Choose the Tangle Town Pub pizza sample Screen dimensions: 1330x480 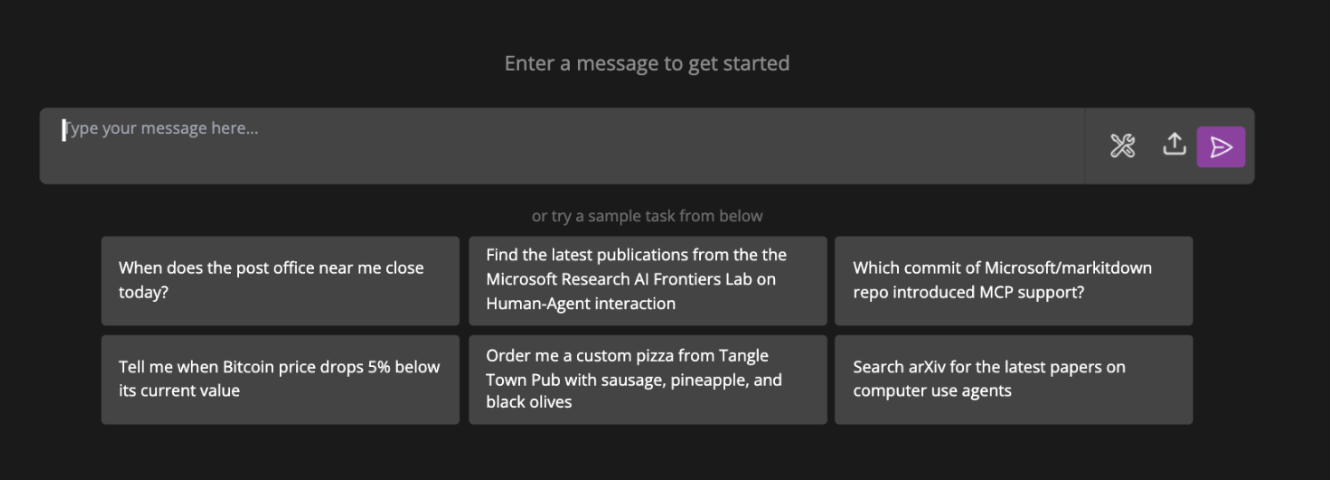pyautogui.click(x=647, y=379)
